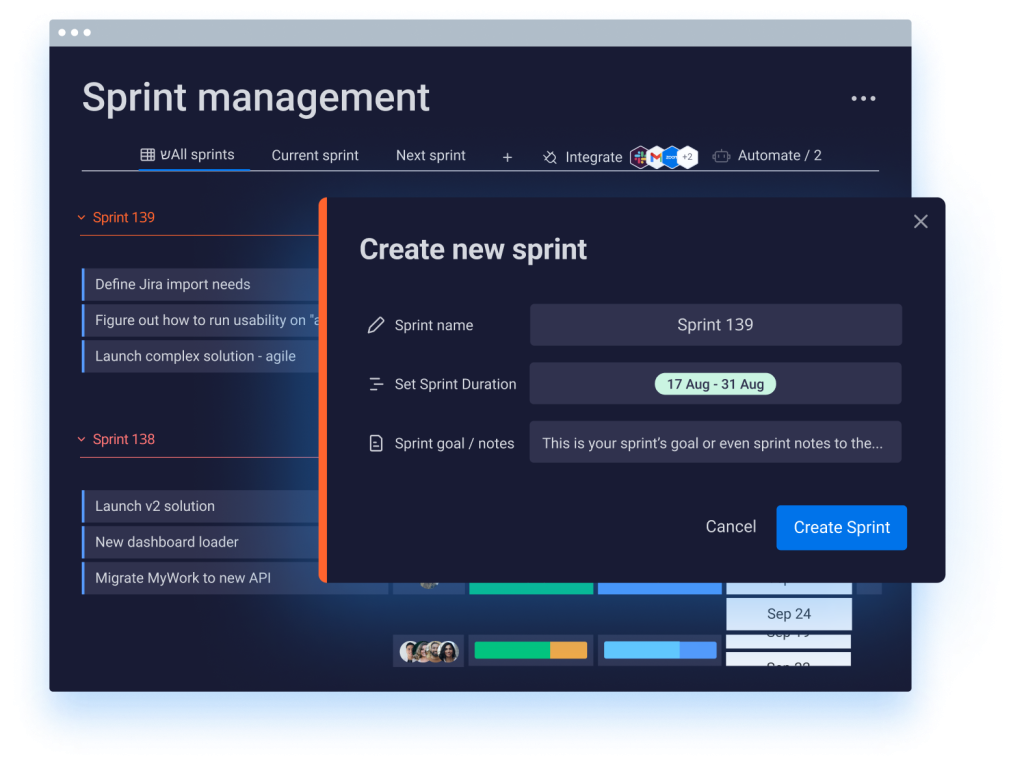Click the Integrate plug icon
The height and width of the screenshot is (769, 1024).
point(550,157)
